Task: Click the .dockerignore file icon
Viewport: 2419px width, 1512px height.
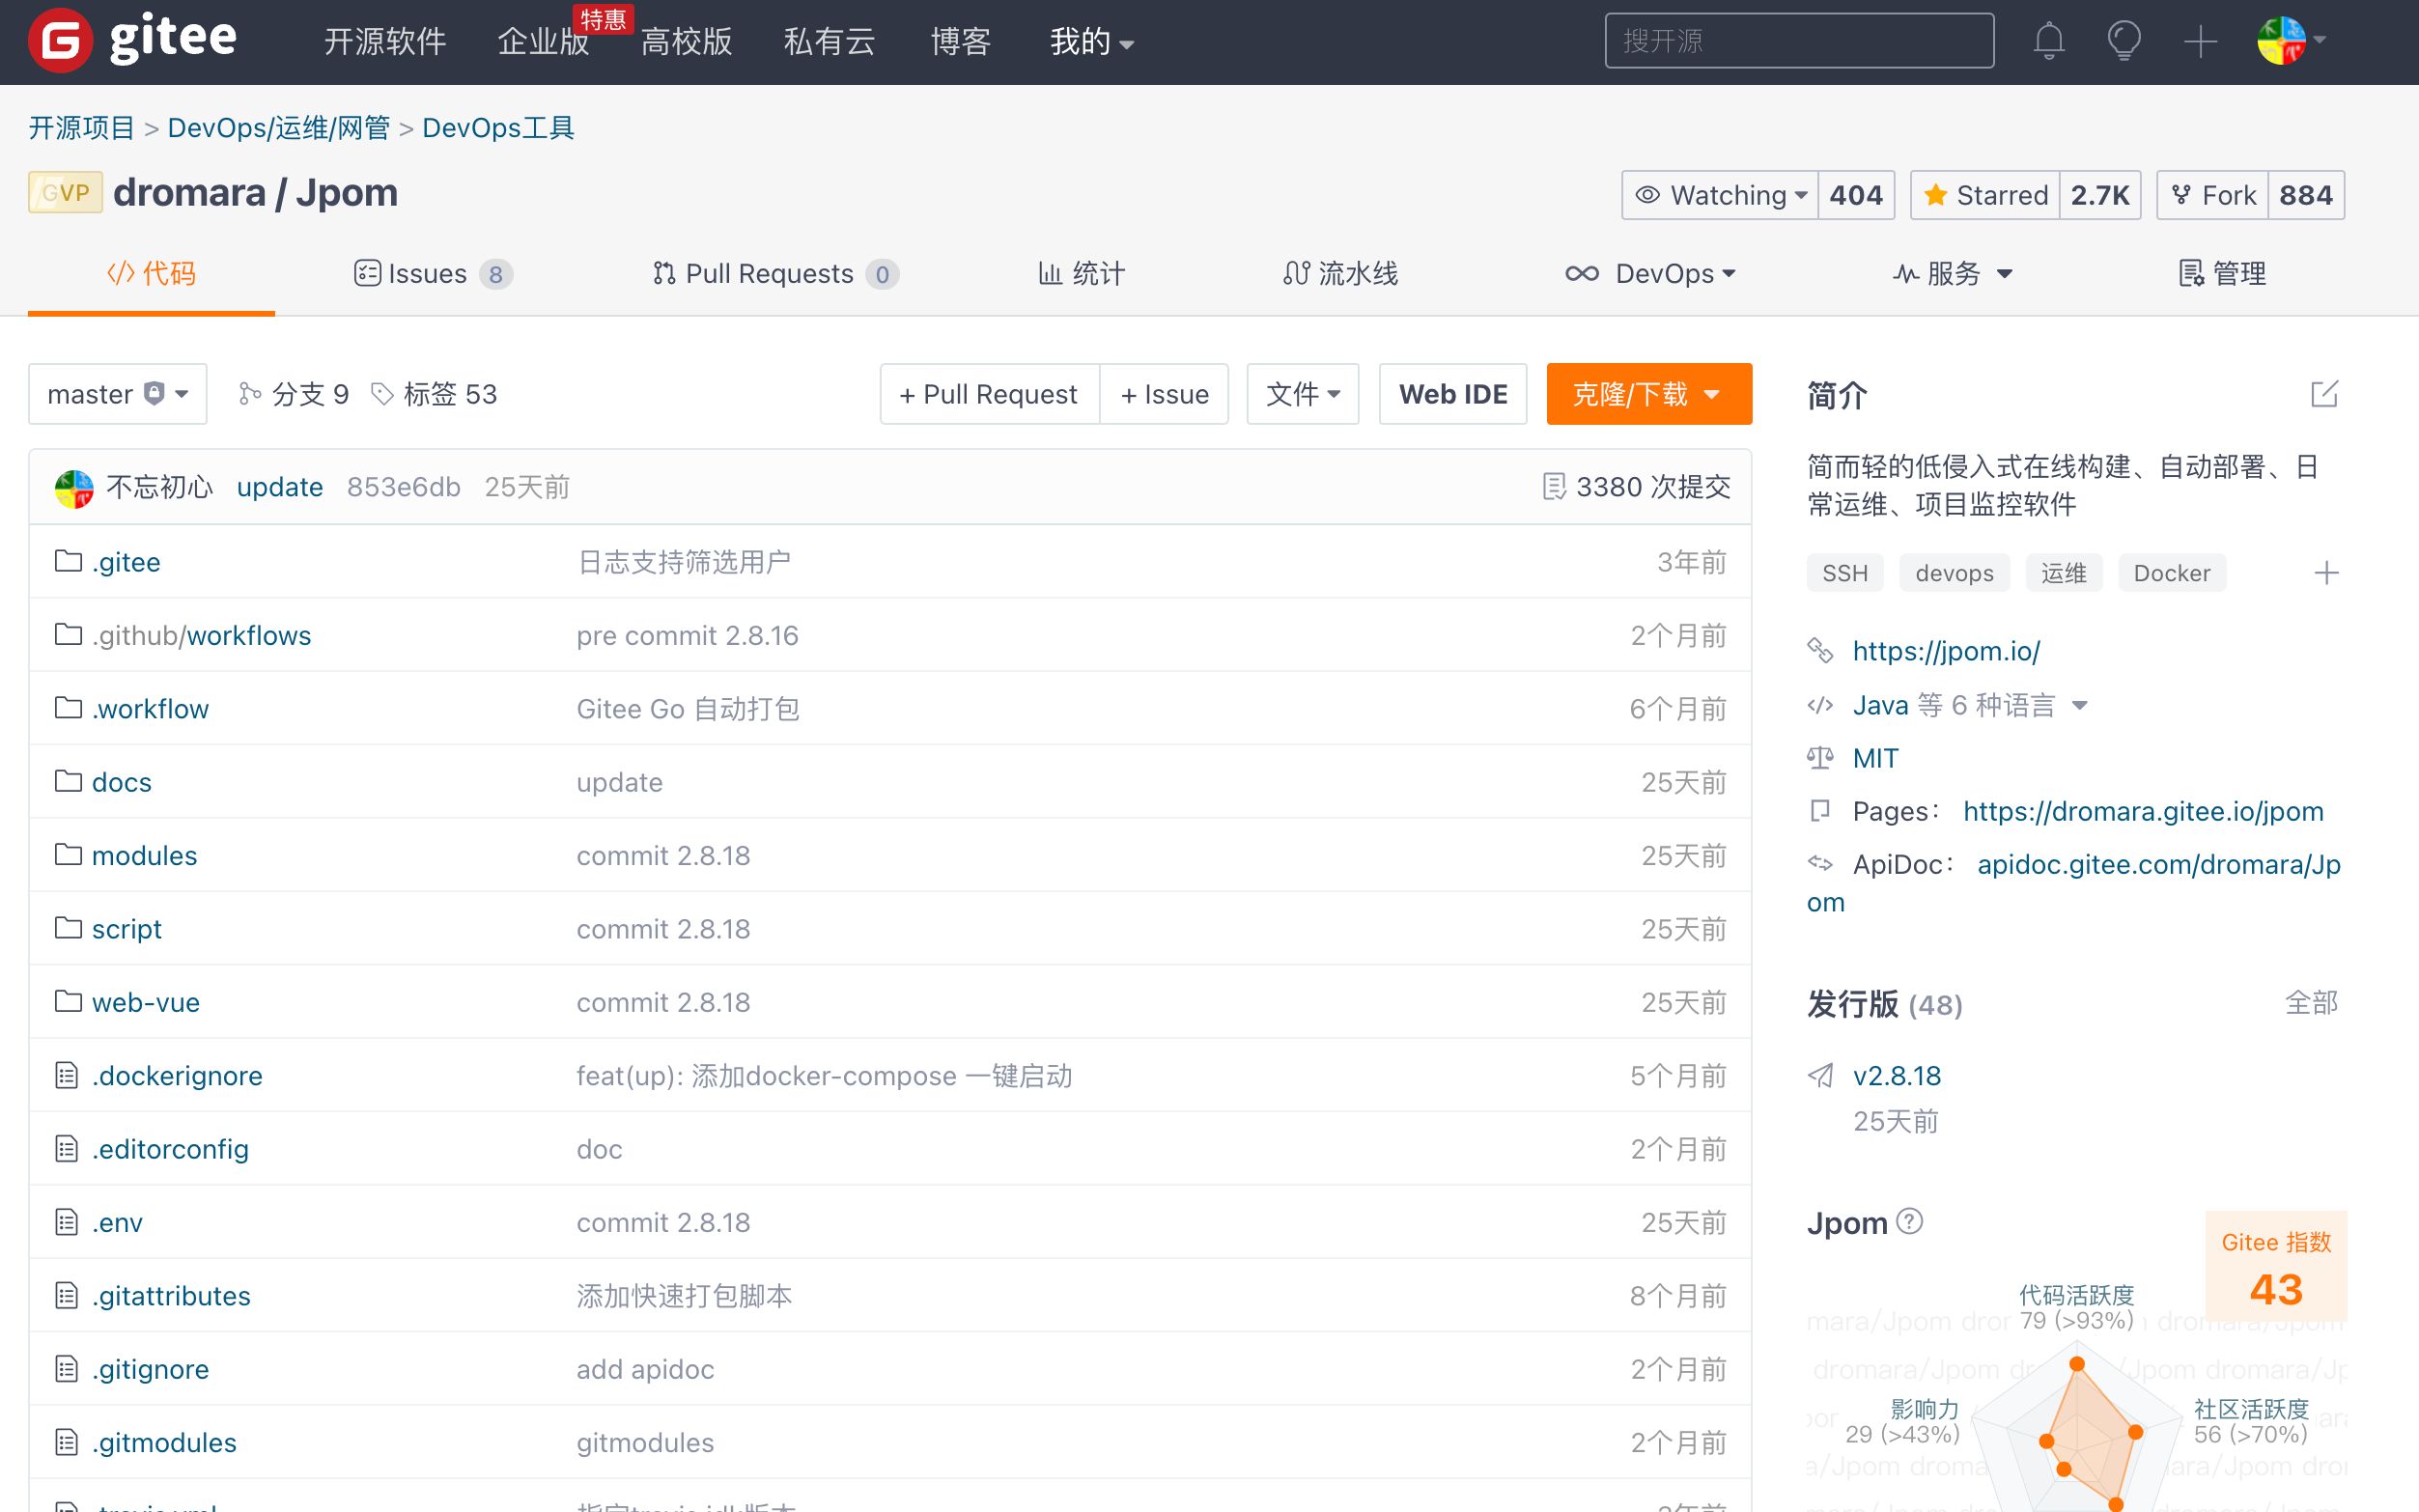Action: 66,1075
